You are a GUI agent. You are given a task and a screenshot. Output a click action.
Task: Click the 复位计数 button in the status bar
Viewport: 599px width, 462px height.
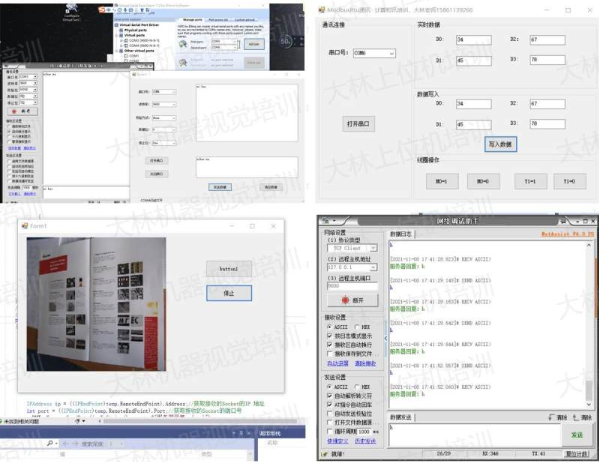(577, 454)
